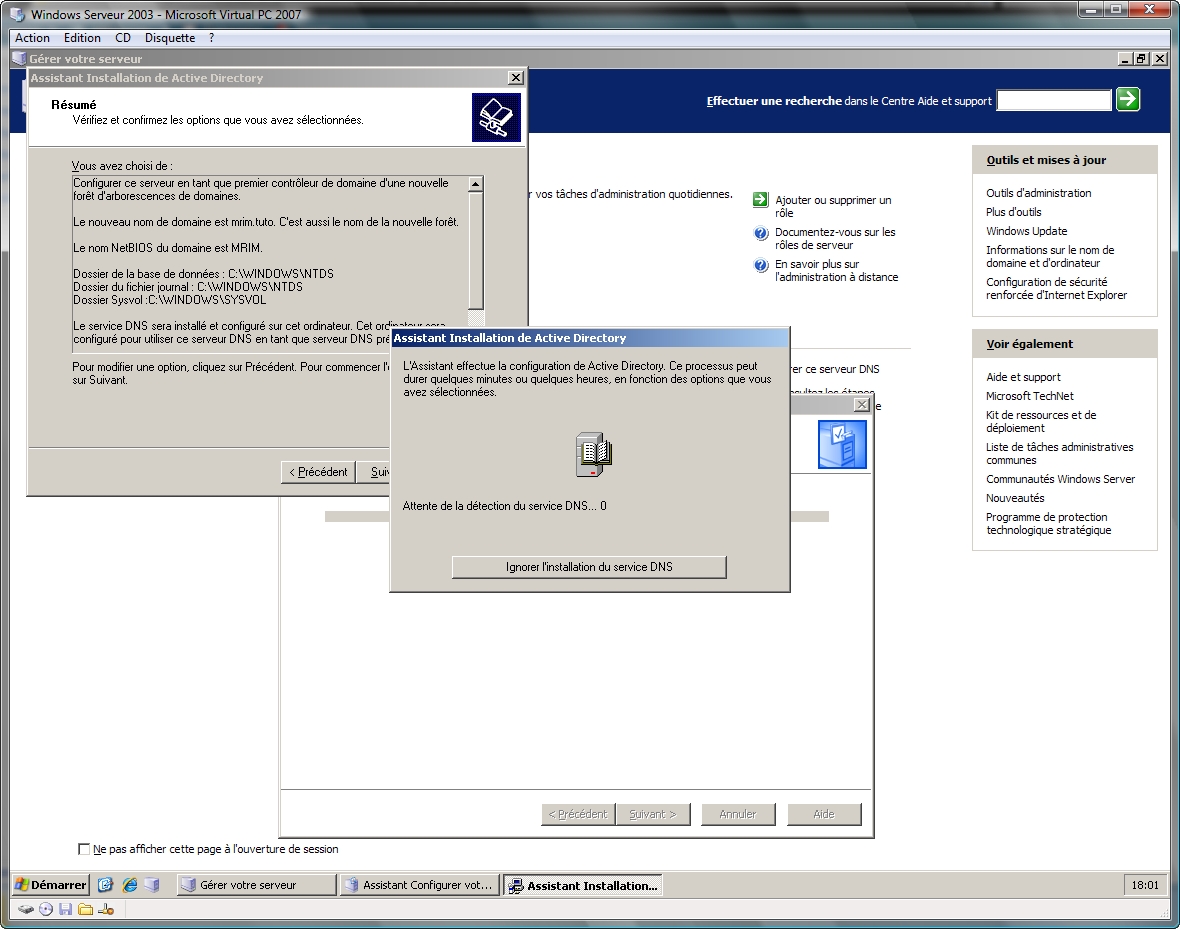
Task: Click the help search input field
Action: point(1054,100)
